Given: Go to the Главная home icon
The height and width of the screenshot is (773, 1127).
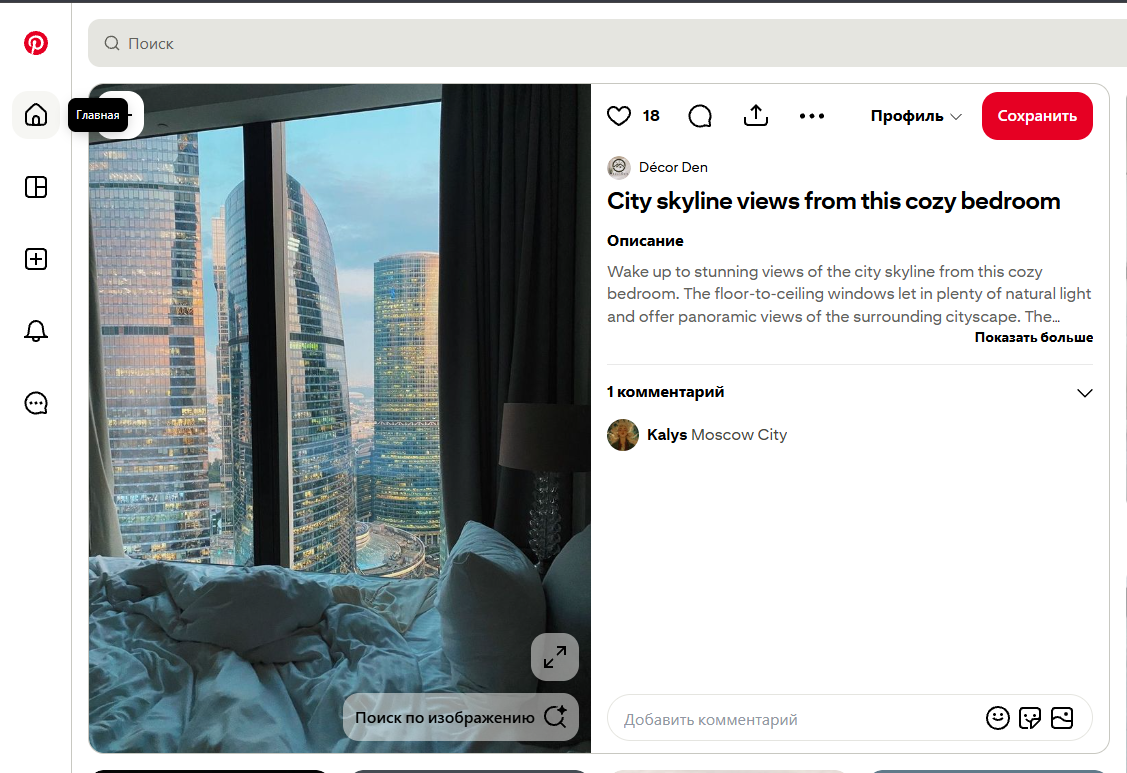Looking at the screenshot, I should click(36, 115).
